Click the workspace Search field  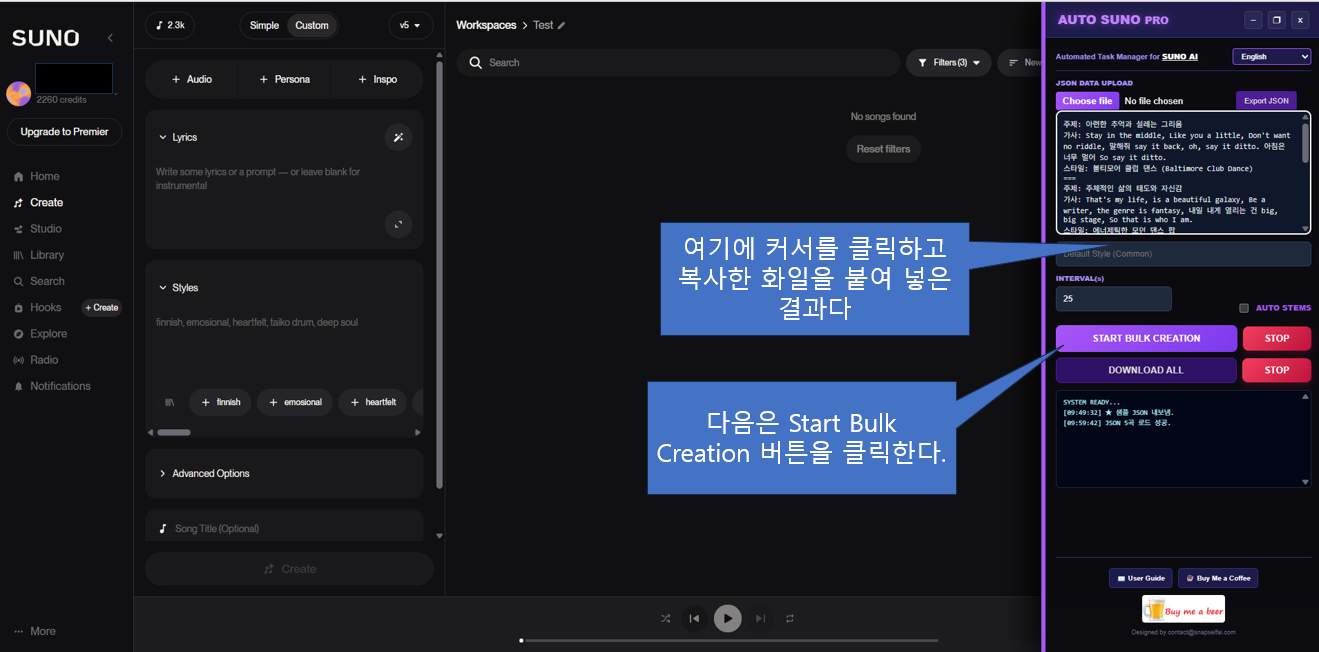pos(678,62)
